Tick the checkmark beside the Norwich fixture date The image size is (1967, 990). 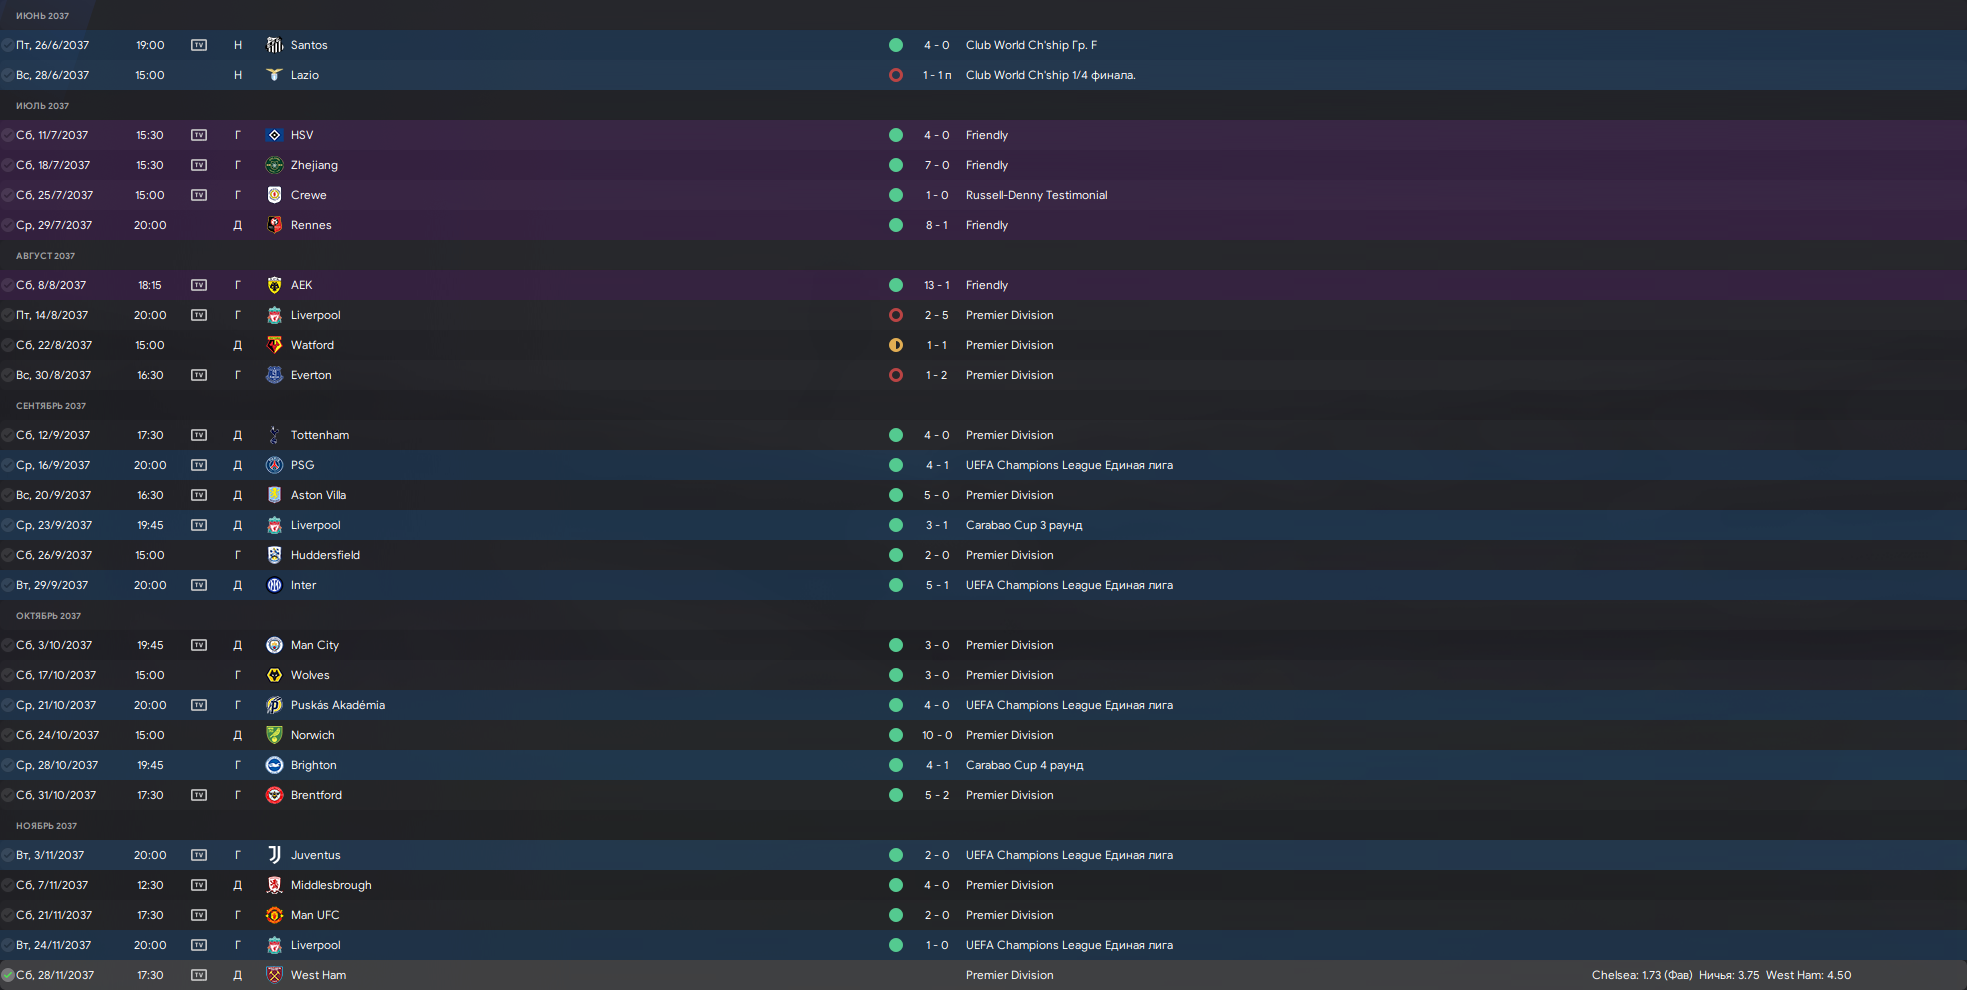pos(8,735)
